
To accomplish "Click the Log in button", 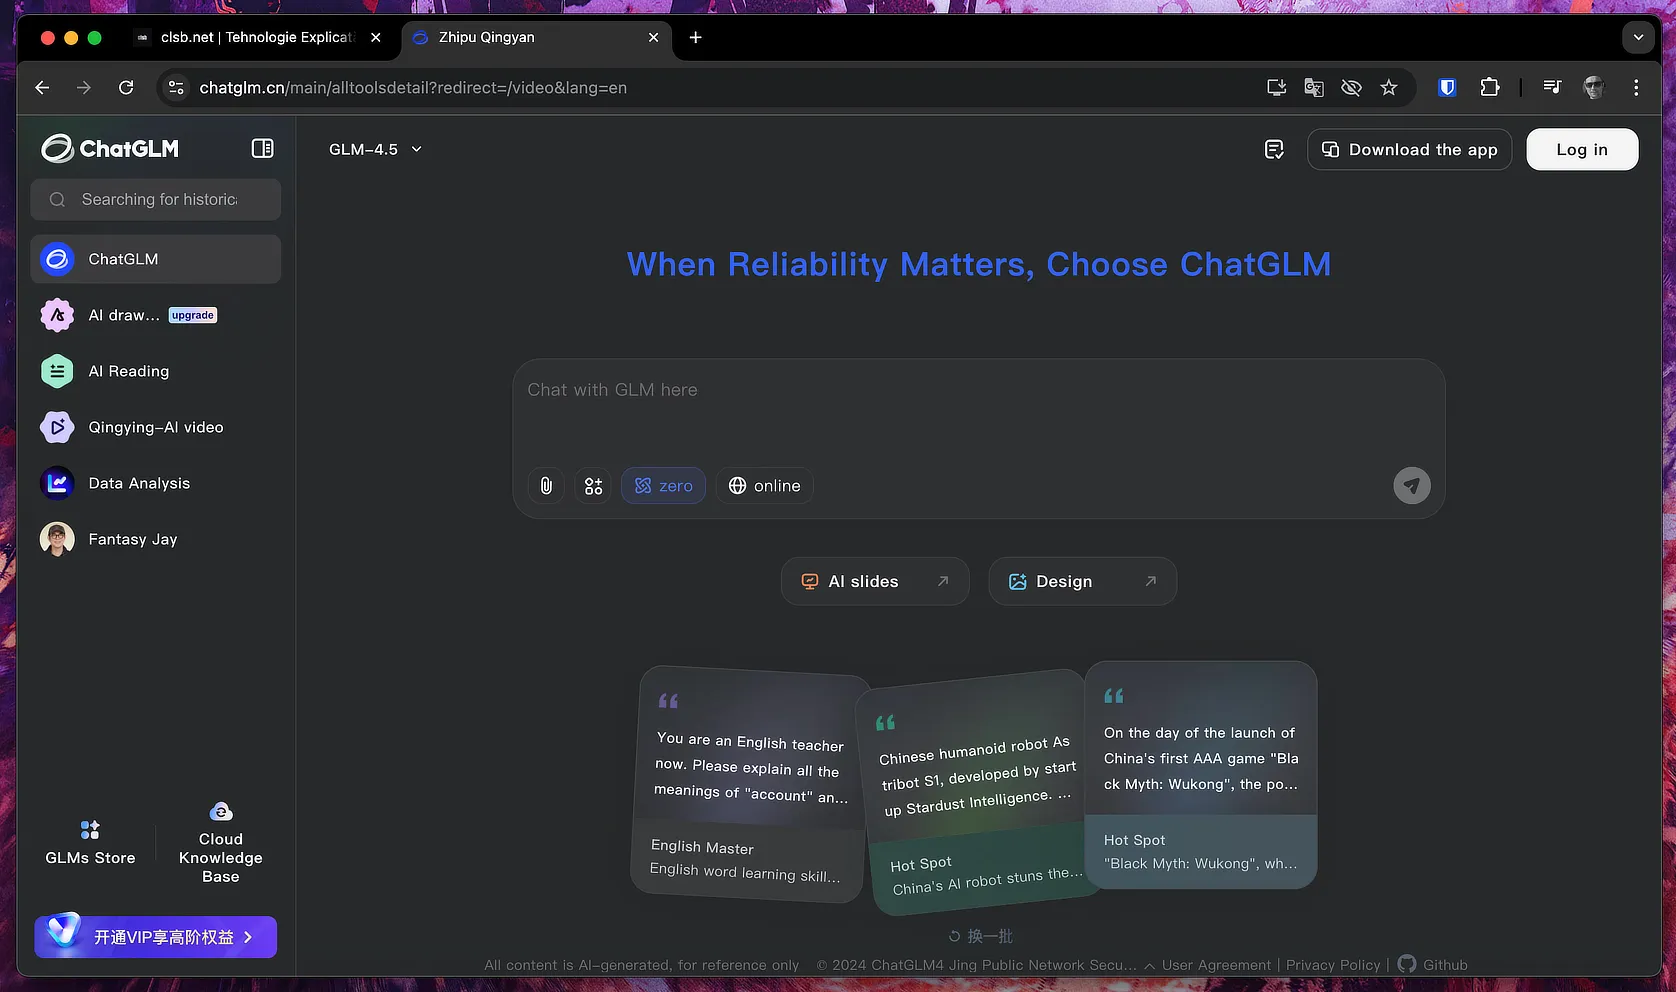I will click(1582, 149).
